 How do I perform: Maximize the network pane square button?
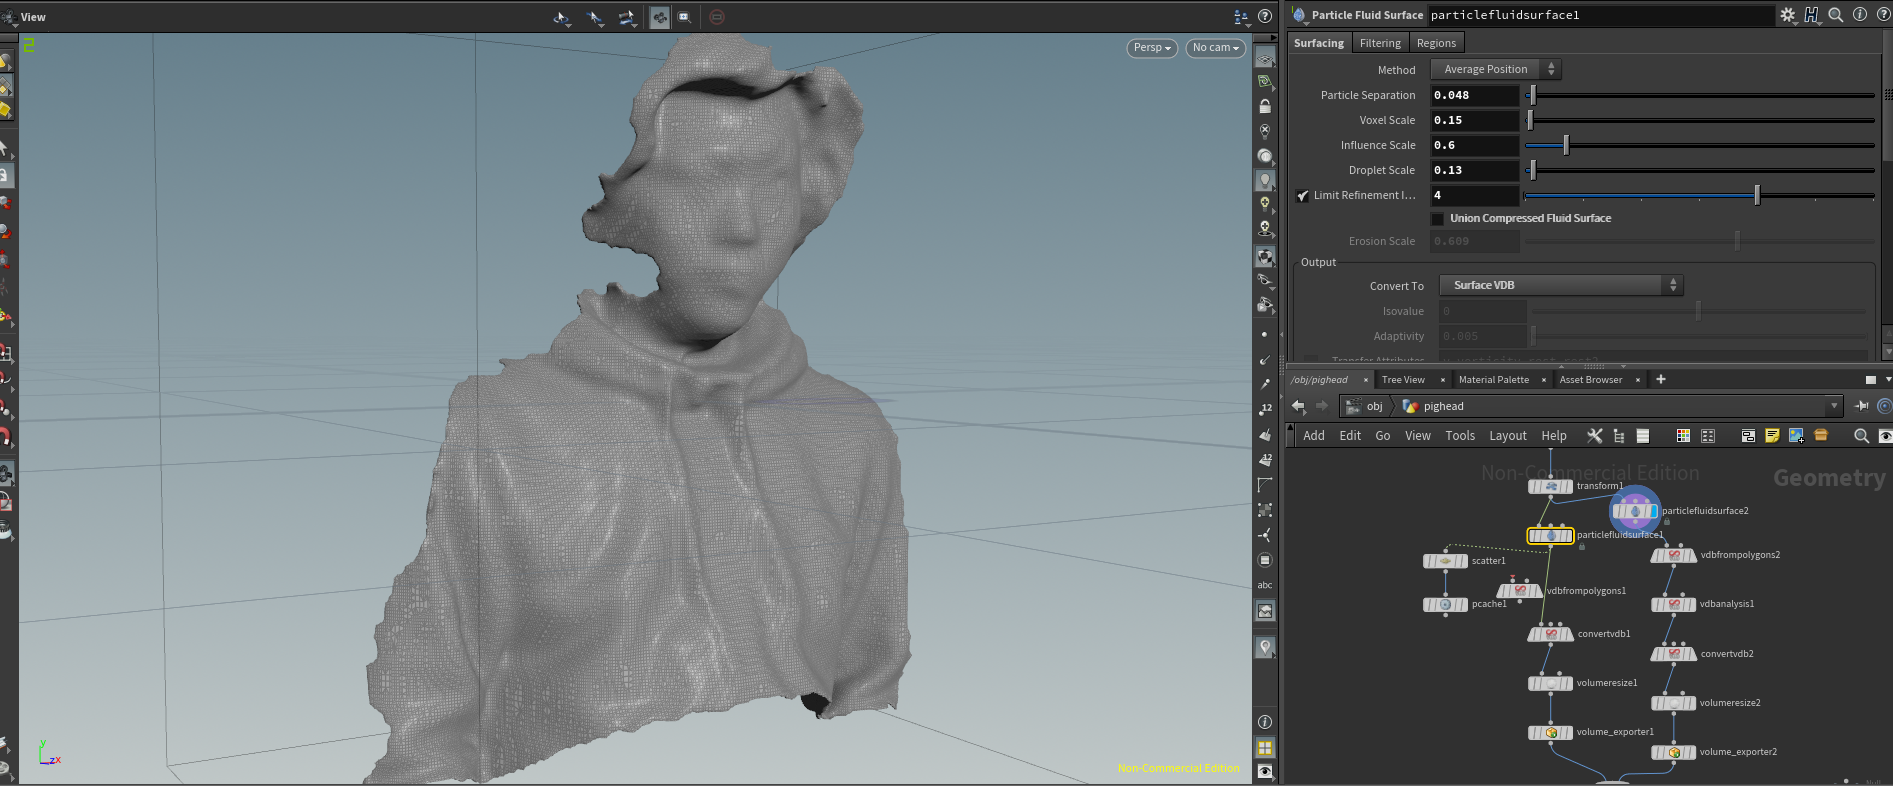click(1871, 380)
